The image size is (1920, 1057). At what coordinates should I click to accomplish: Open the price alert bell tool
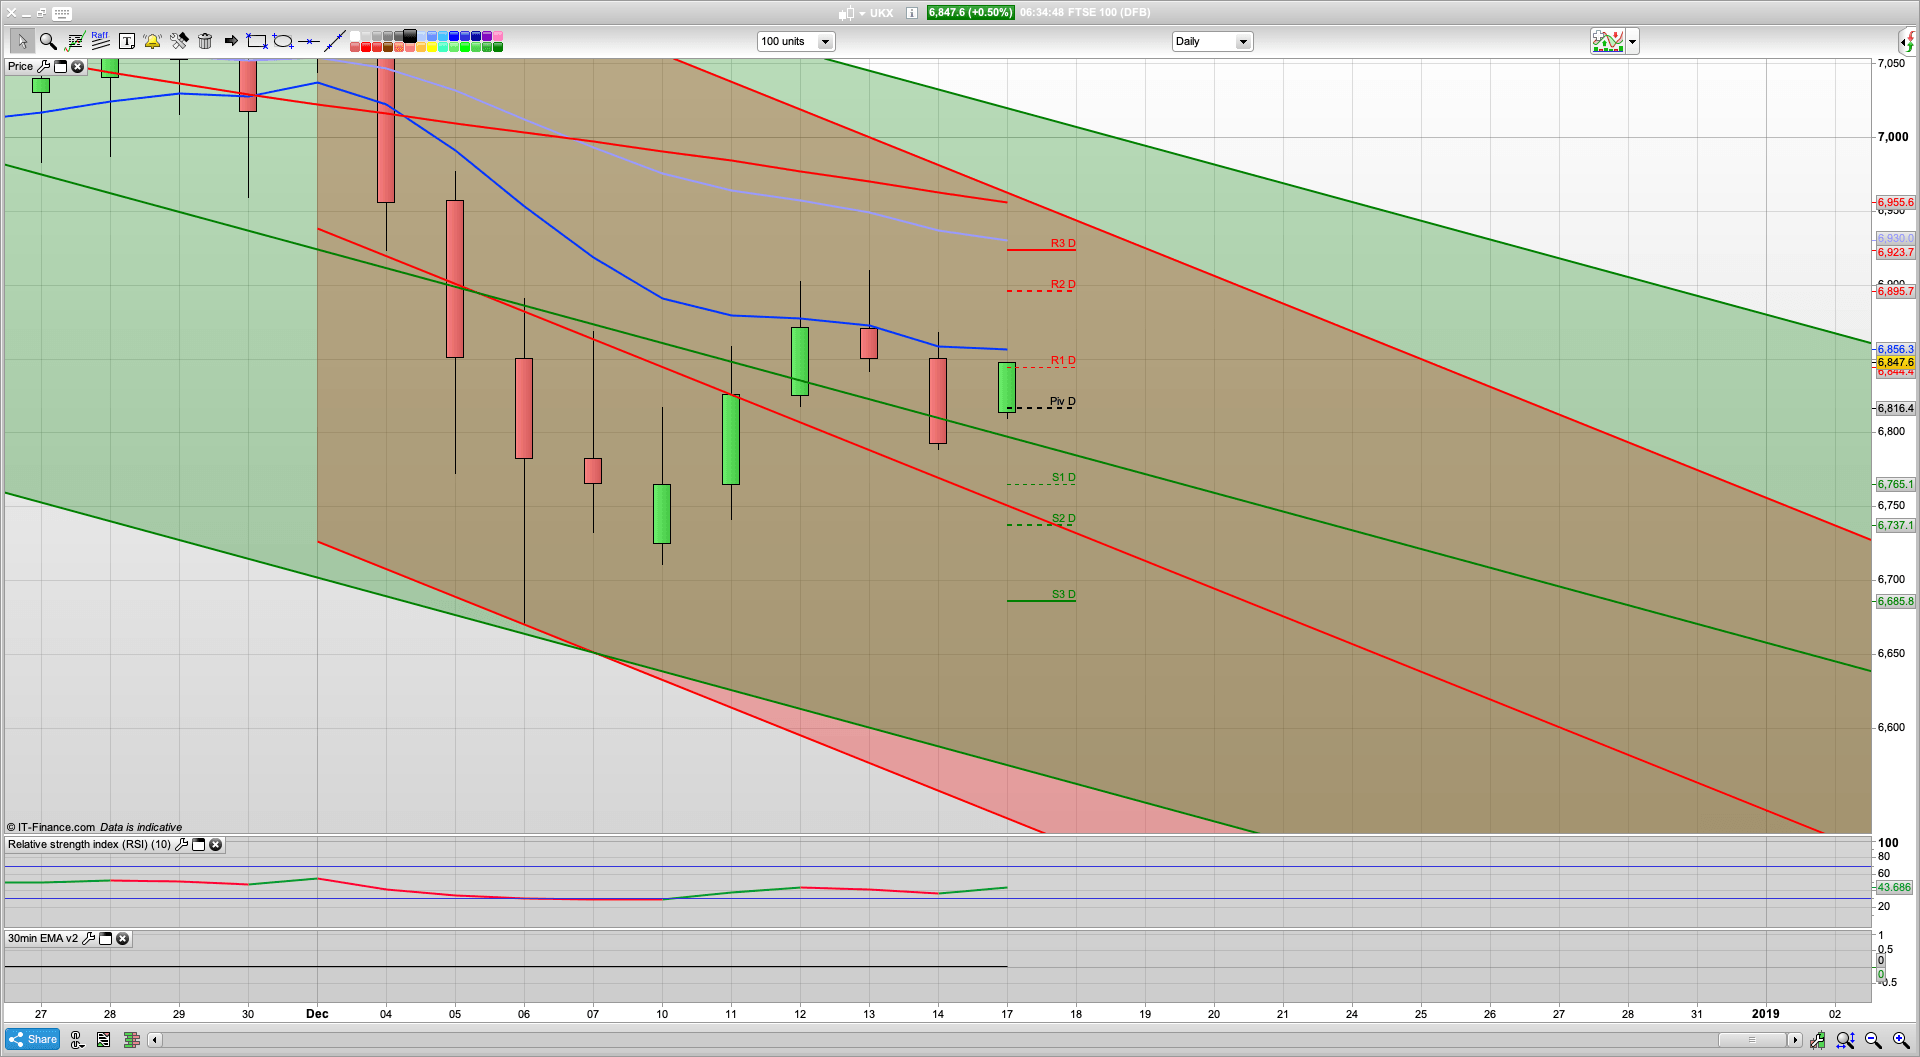click(152, 41)
